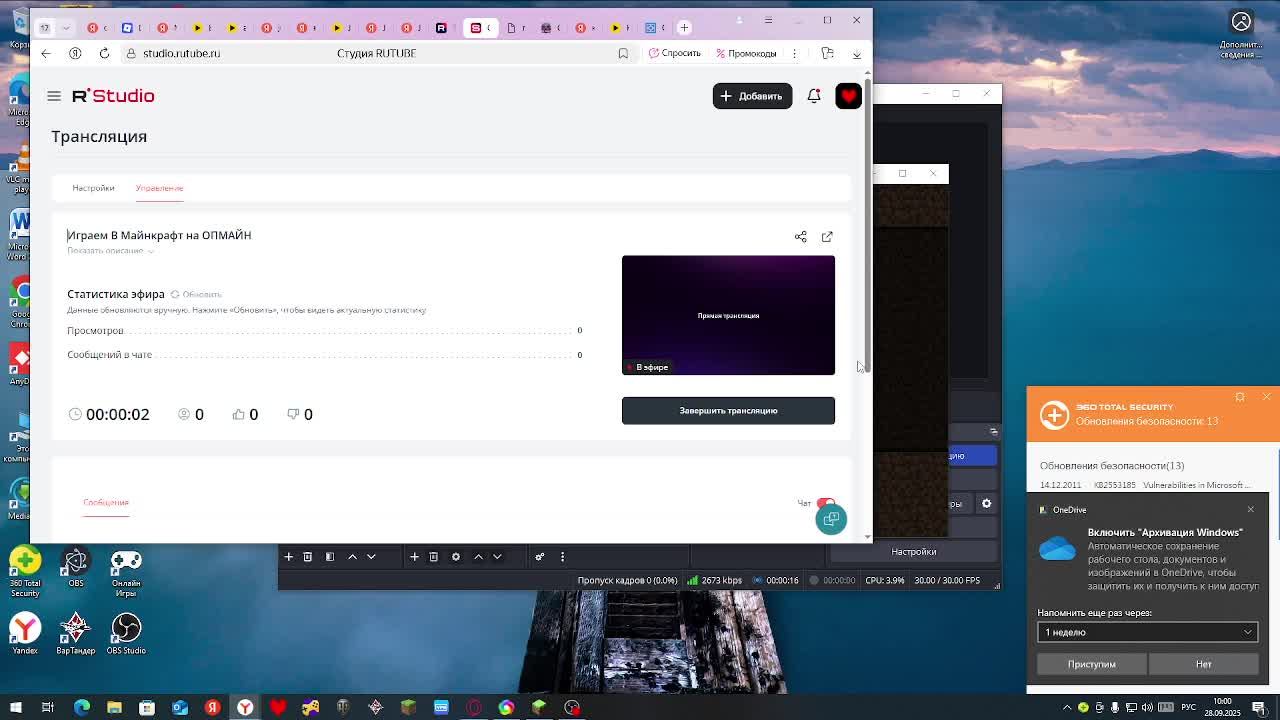Click the share icon for the stream
1280x720 pixels.
point(800,237)
